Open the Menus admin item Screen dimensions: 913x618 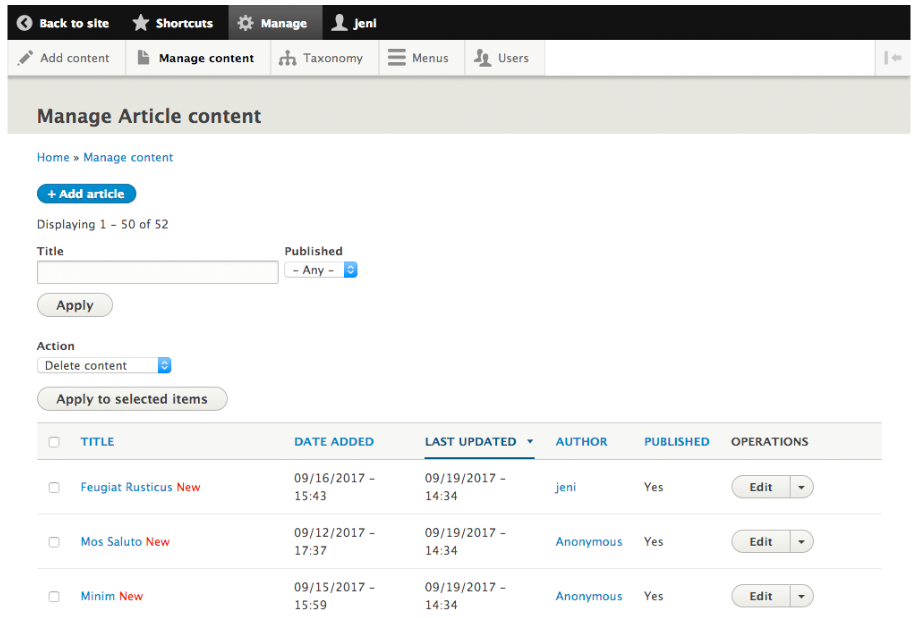point(422,58)
